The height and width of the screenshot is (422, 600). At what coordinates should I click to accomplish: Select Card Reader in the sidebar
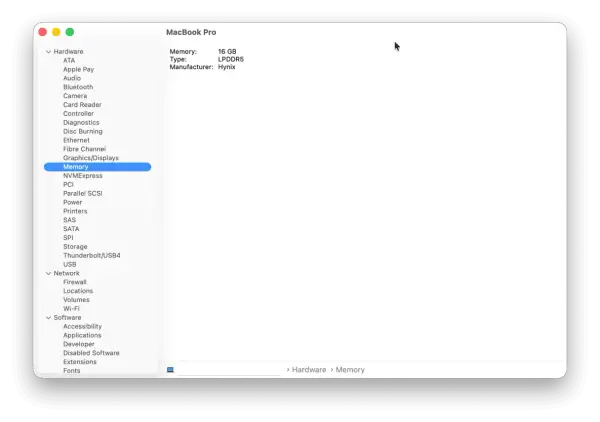[x=82, y=104]
